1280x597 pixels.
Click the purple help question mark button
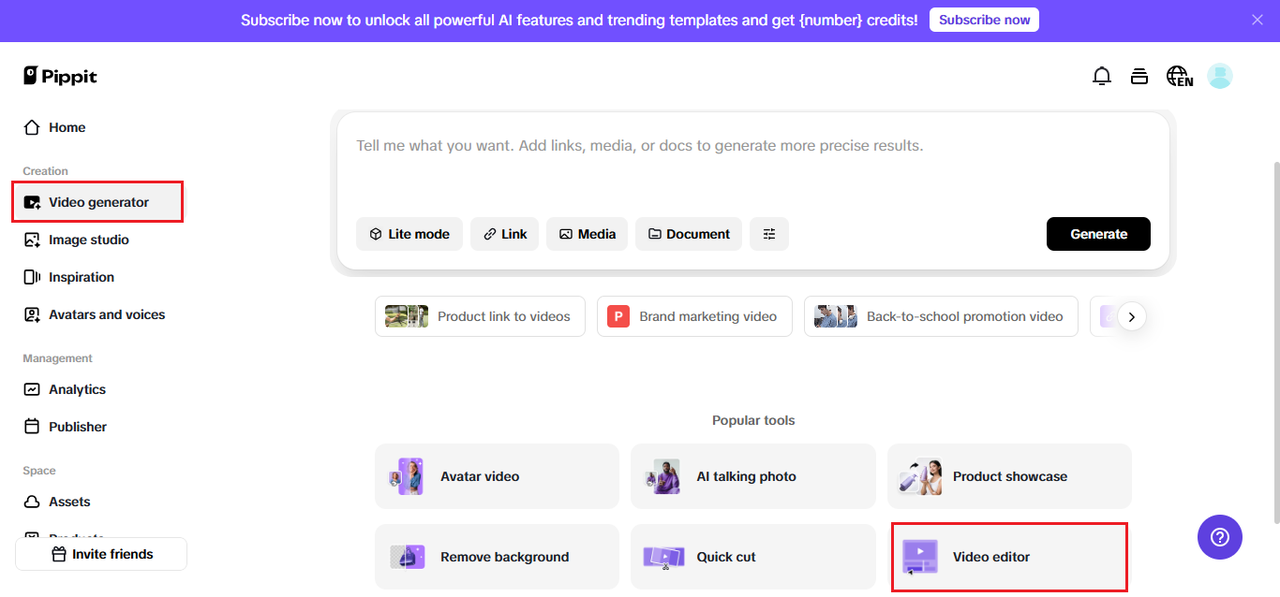[x=1220, y=537]
